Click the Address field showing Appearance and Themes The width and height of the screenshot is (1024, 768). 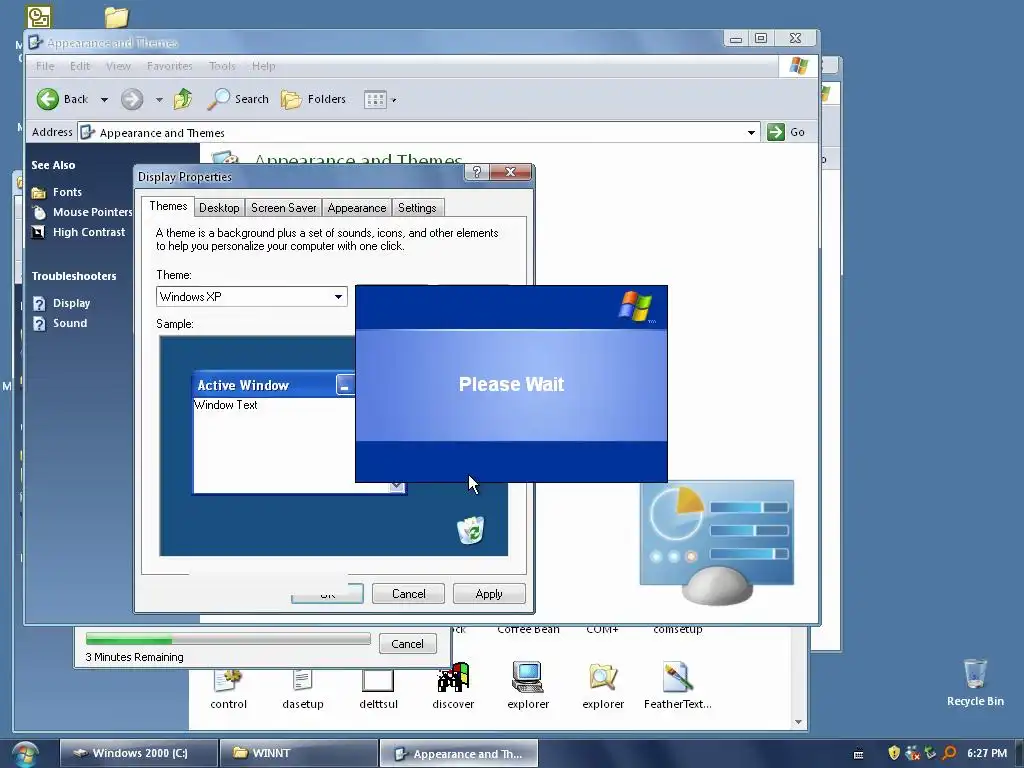(x=418, y=133)
